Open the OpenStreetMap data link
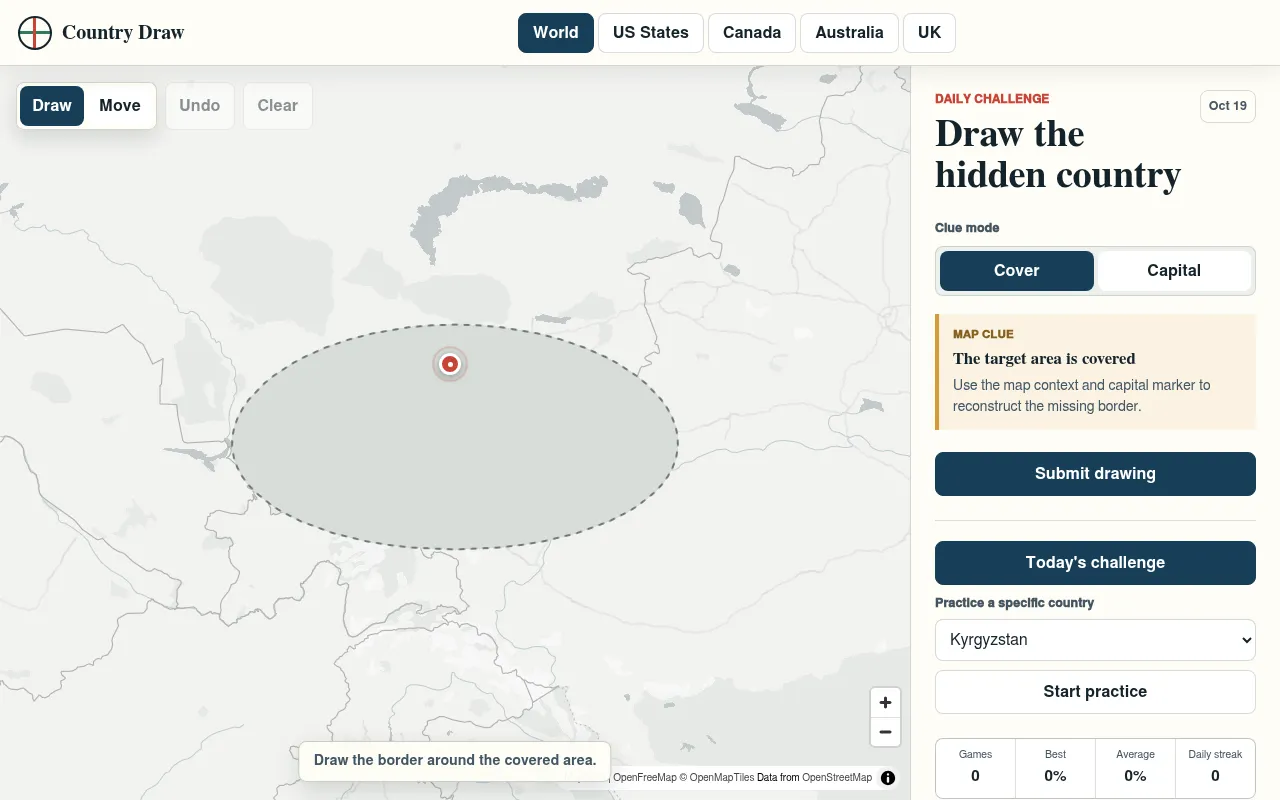Image resolution: width=1280 pixels, height=800 pixels. click(837, 778)
